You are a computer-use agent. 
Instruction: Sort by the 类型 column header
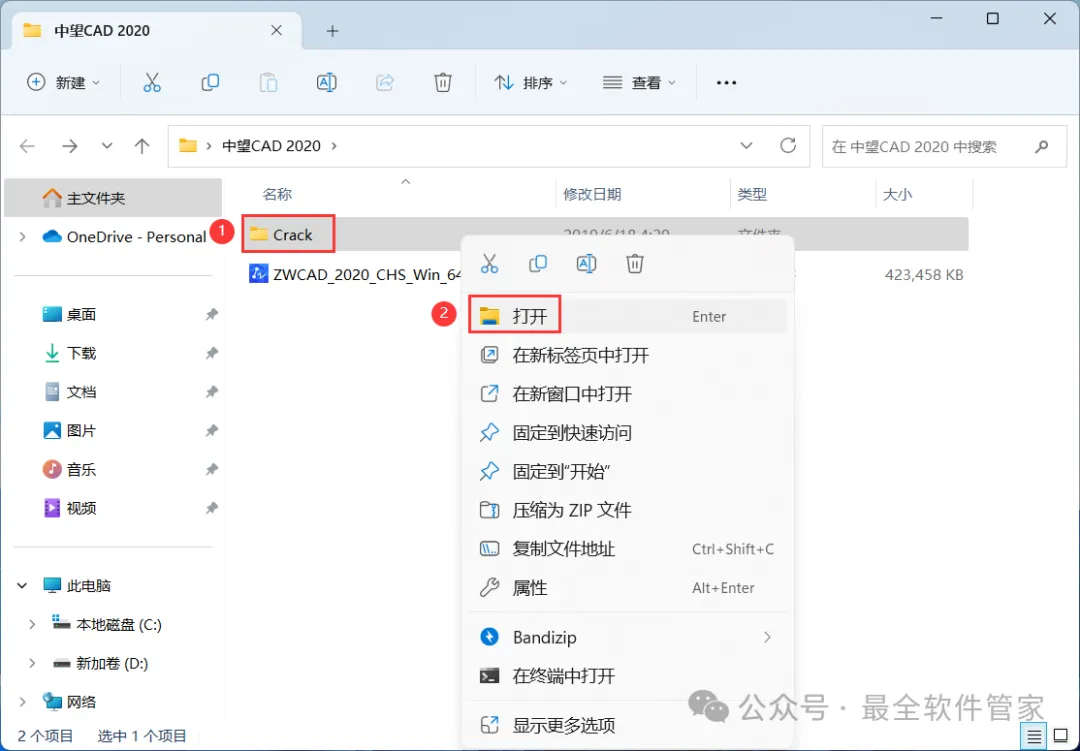point(752,194)
